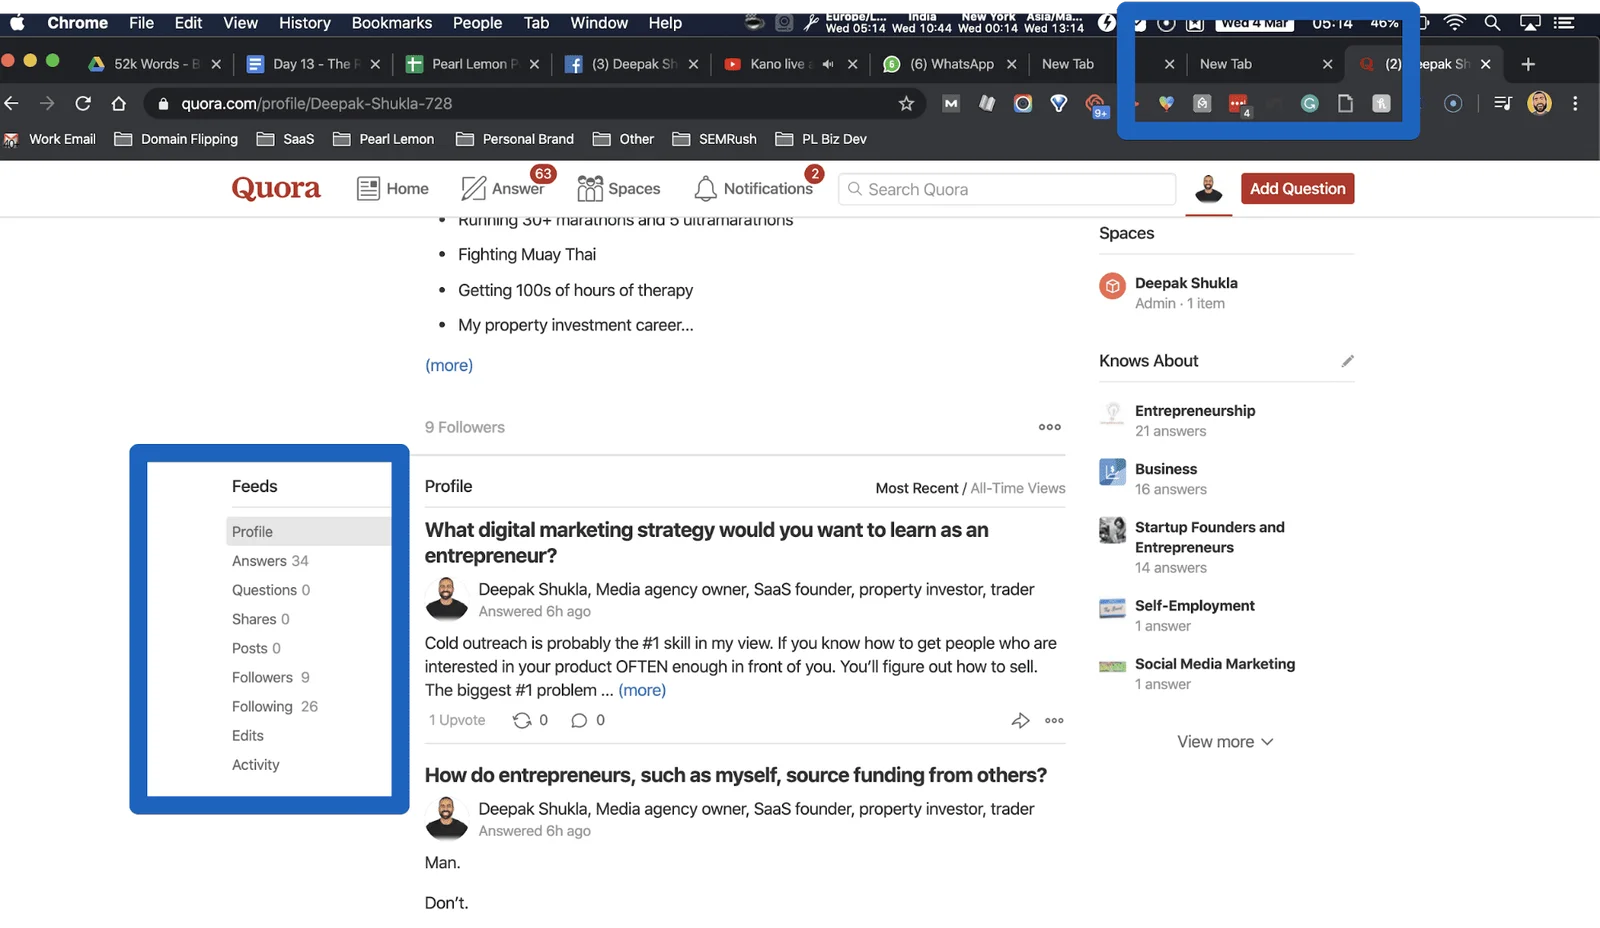Open the macOS Notification Center icon
The height and width of the screenshot is (928, 1600).
tap(1564, 23)
